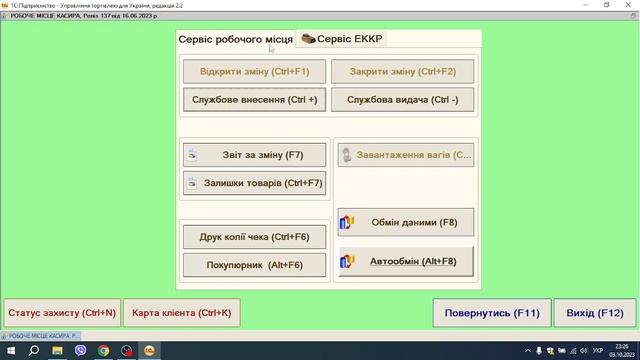Open the Windows Start menu
This screenshot has width=640, height=360.
point(11,351)
